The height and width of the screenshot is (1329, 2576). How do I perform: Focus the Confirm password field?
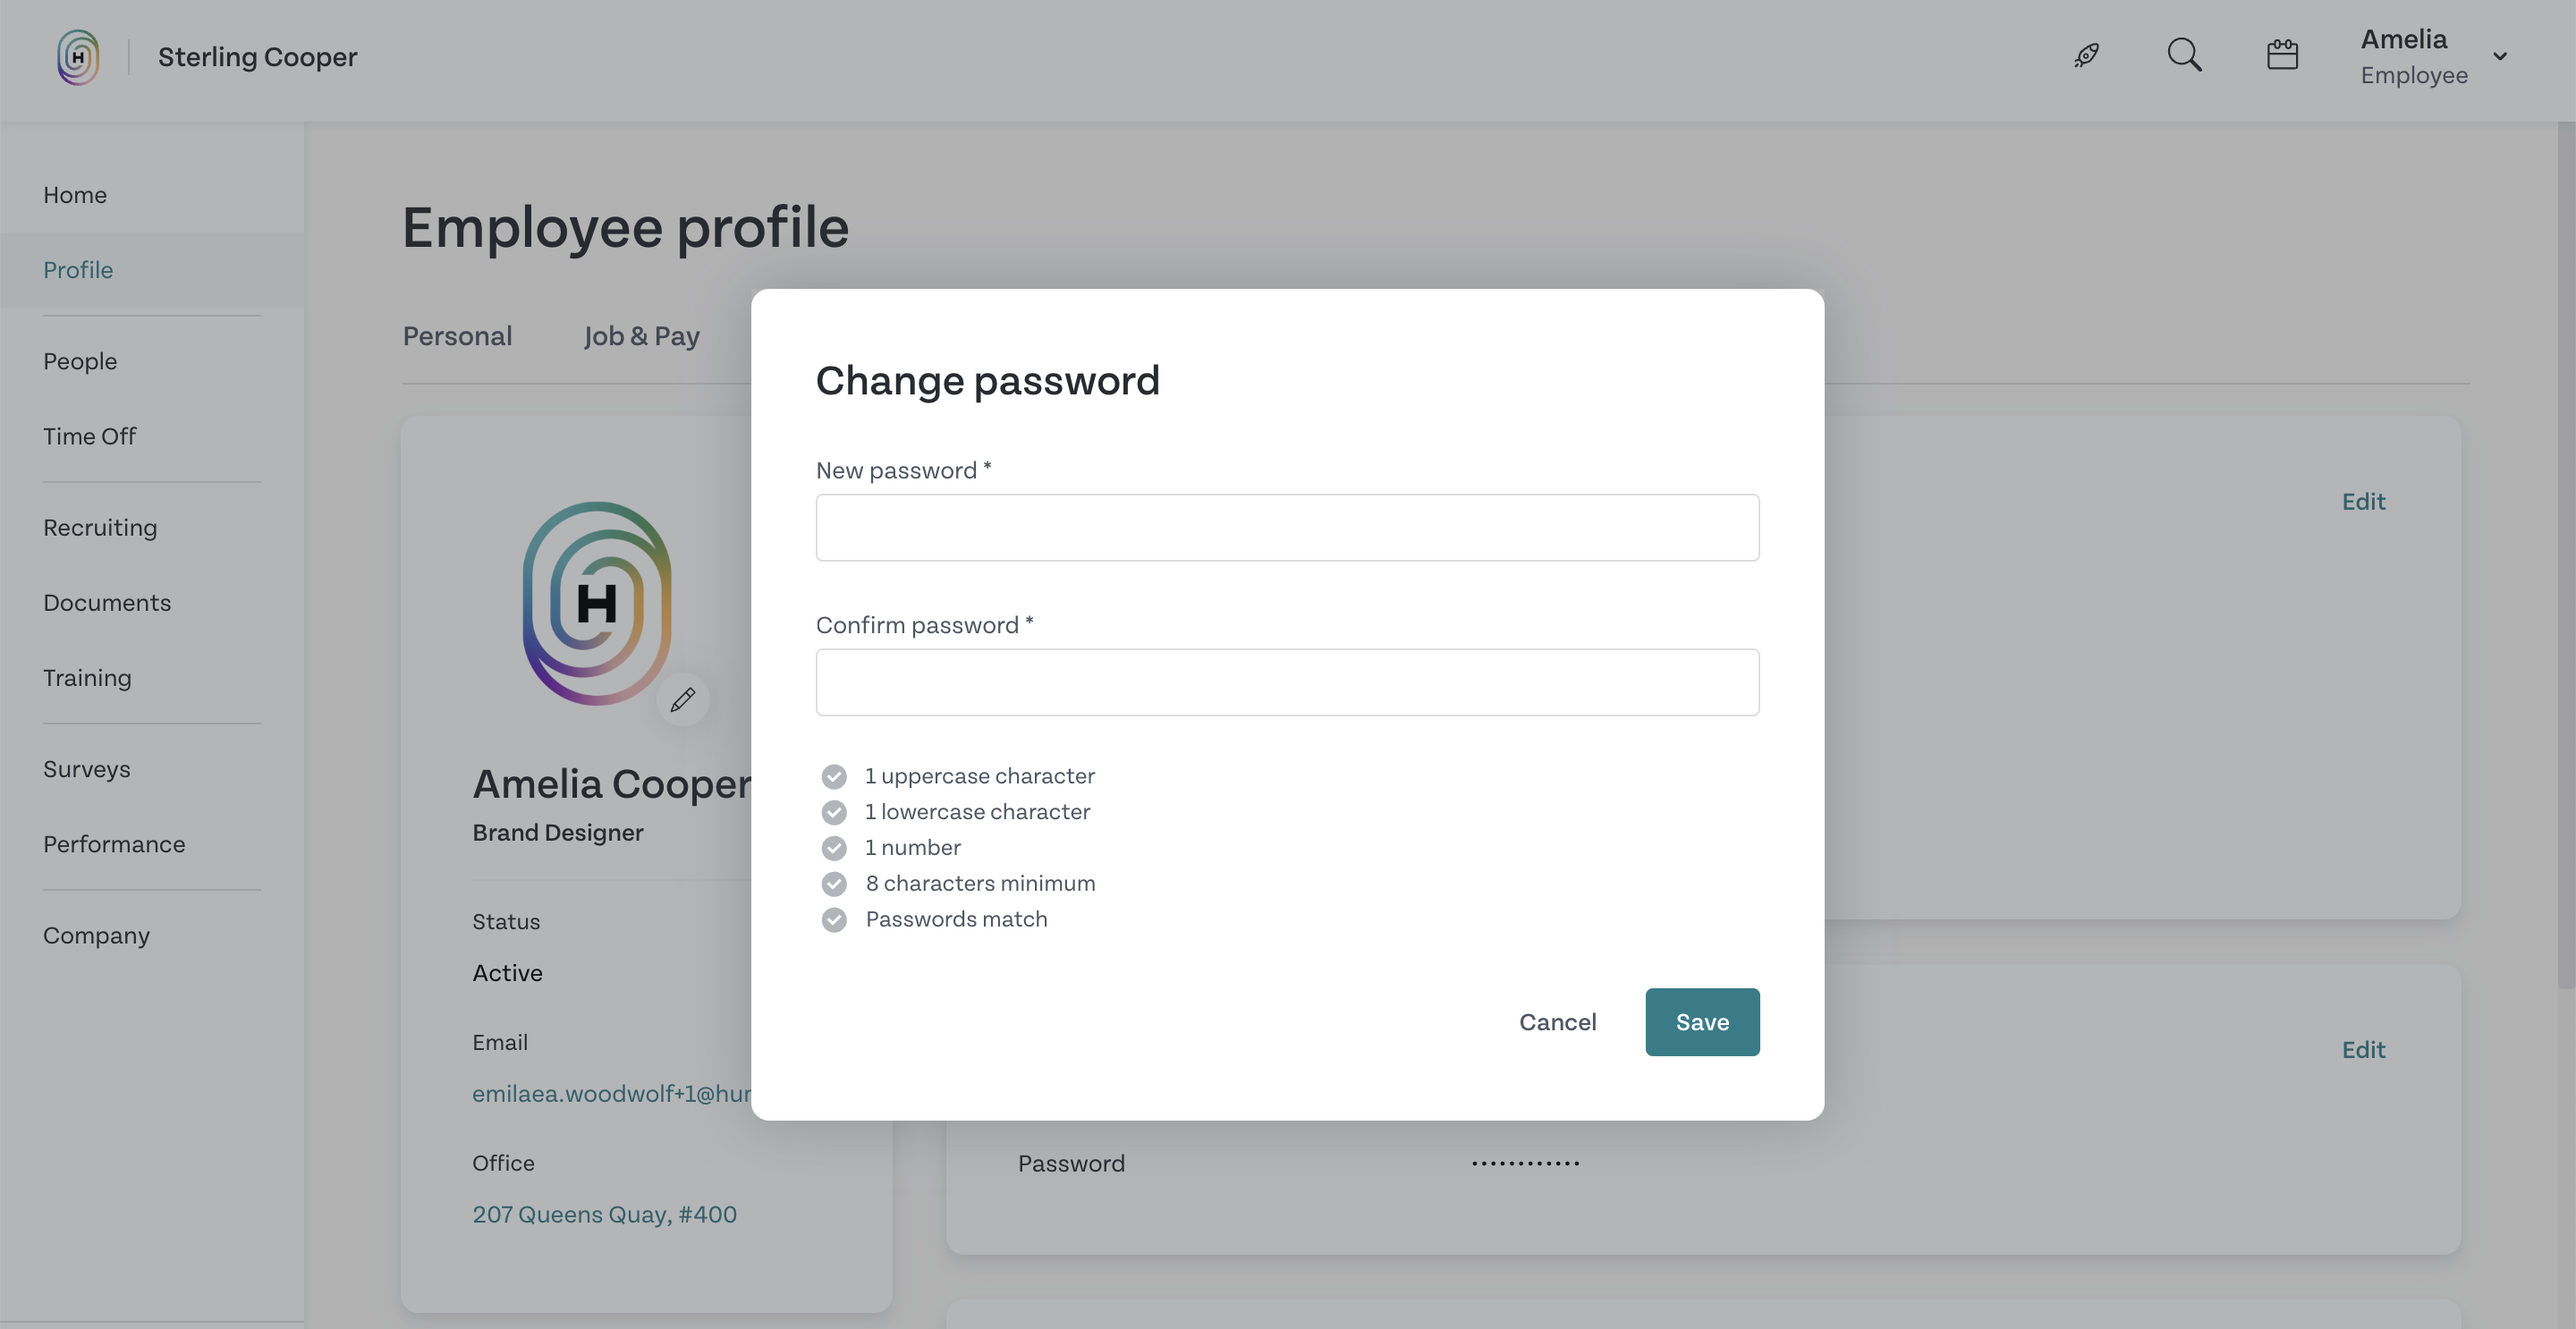(1287, 682)
